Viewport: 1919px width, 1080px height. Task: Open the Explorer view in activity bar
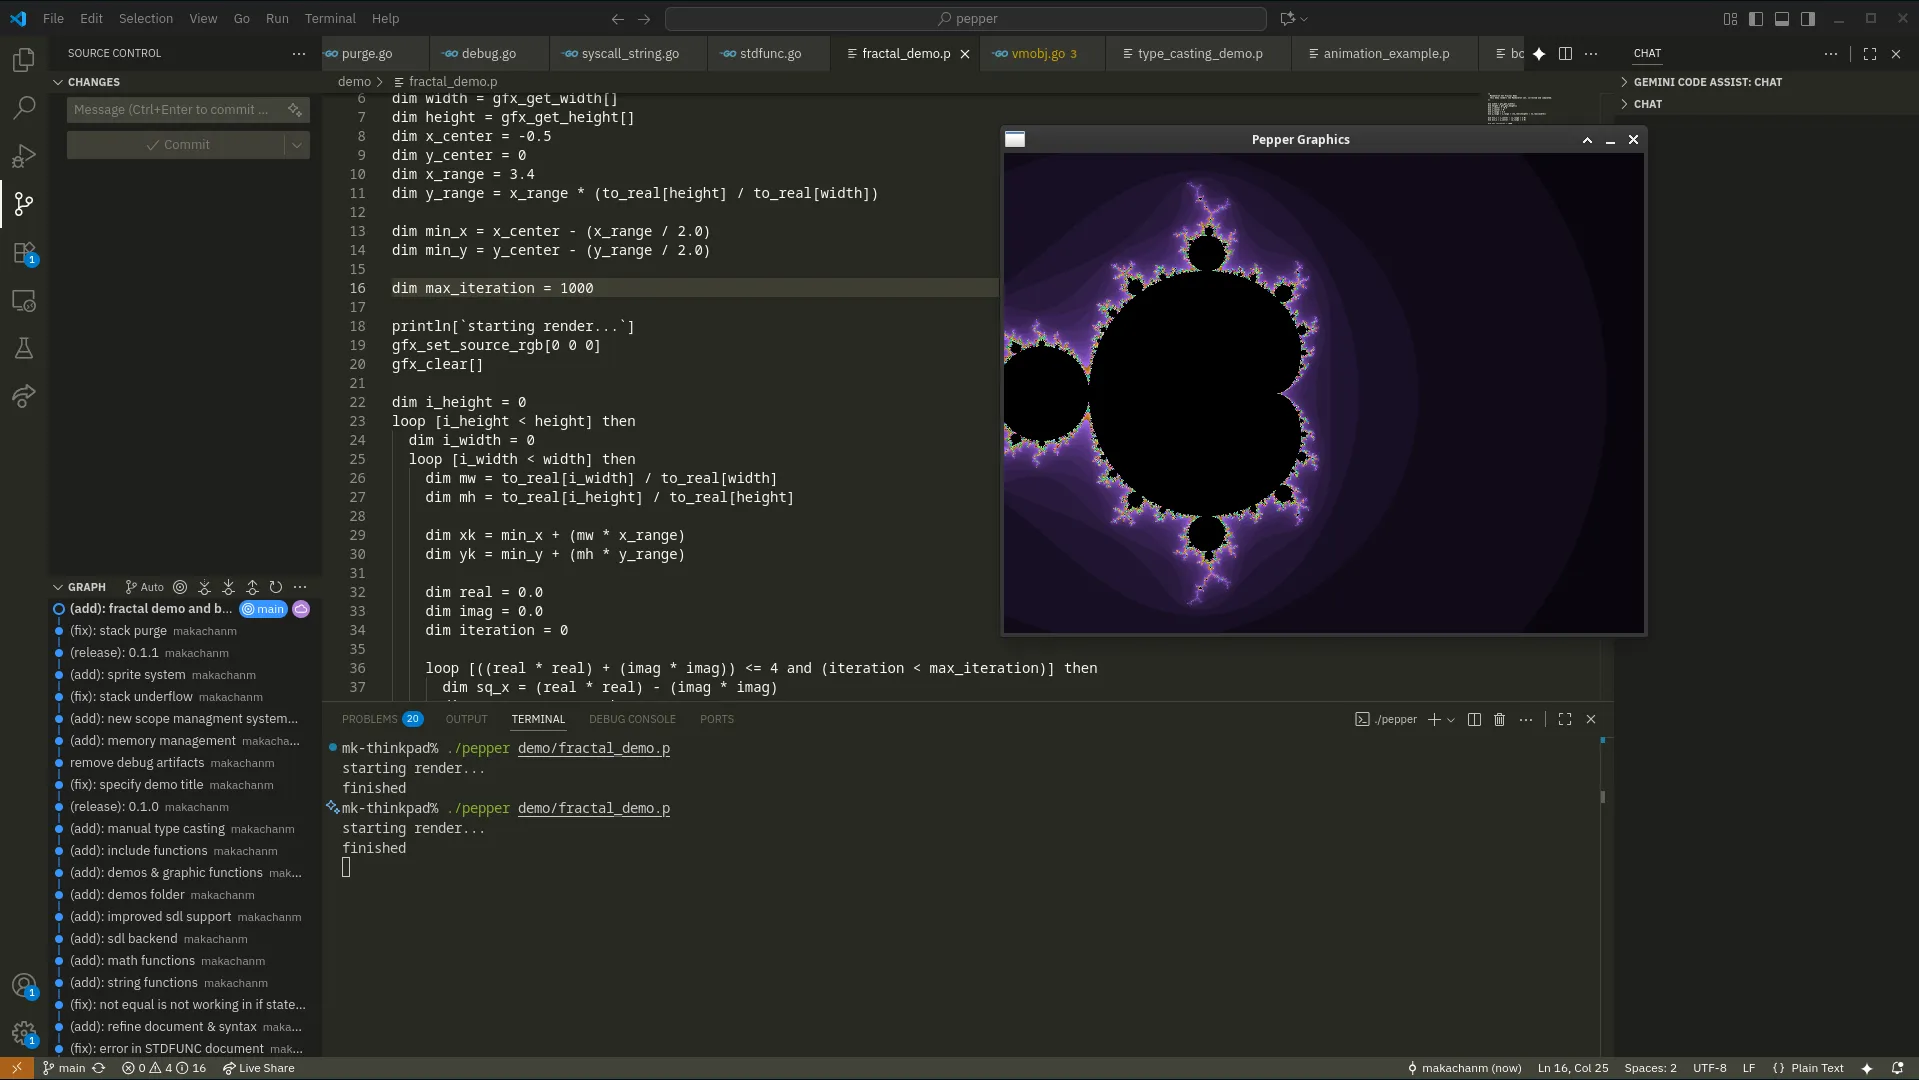(24, 60)
